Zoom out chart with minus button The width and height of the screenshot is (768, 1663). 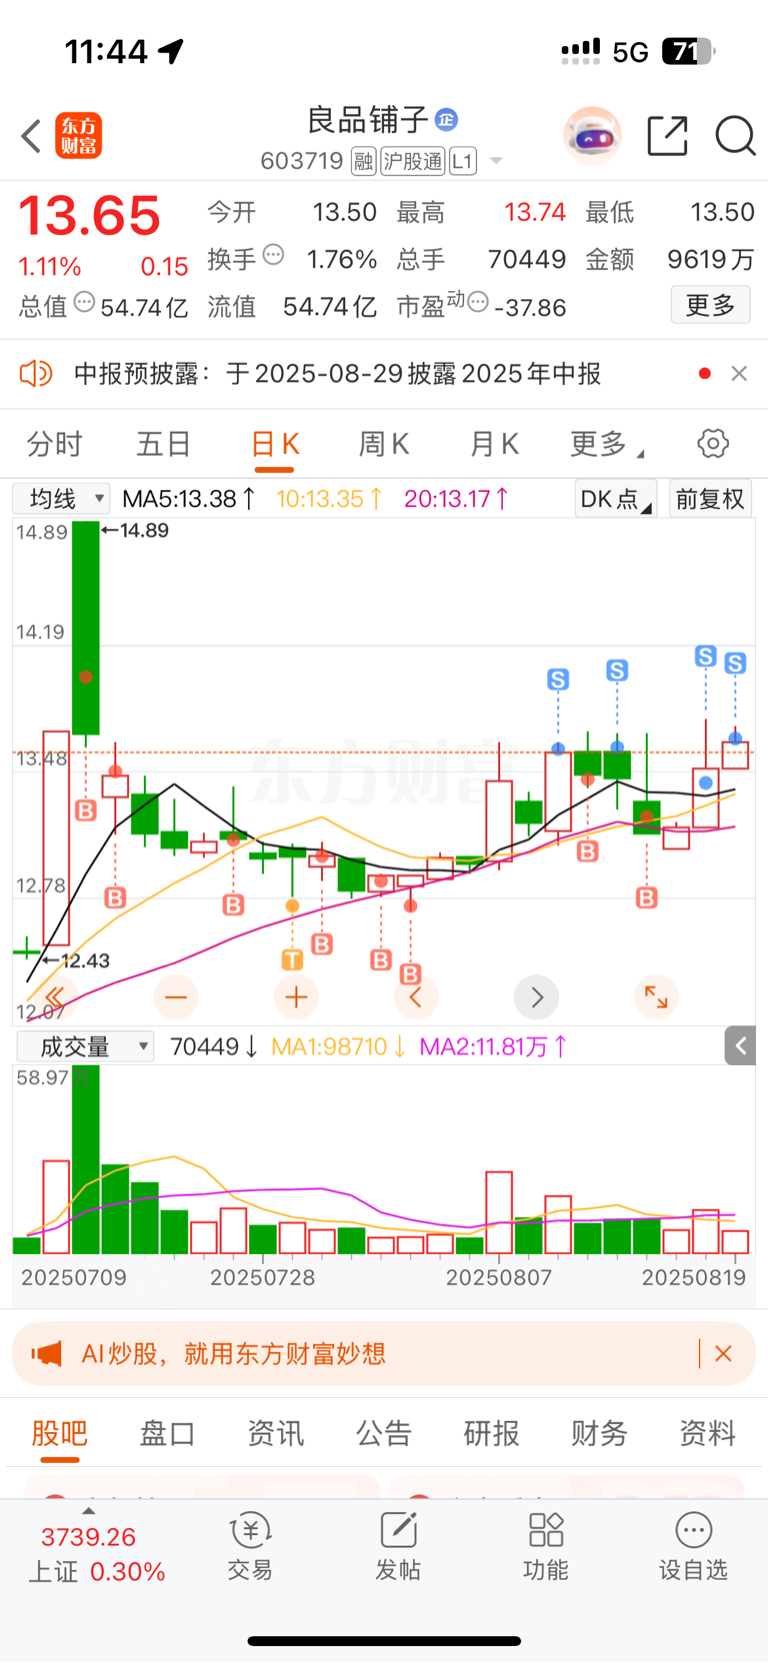[x=176, y=997]
